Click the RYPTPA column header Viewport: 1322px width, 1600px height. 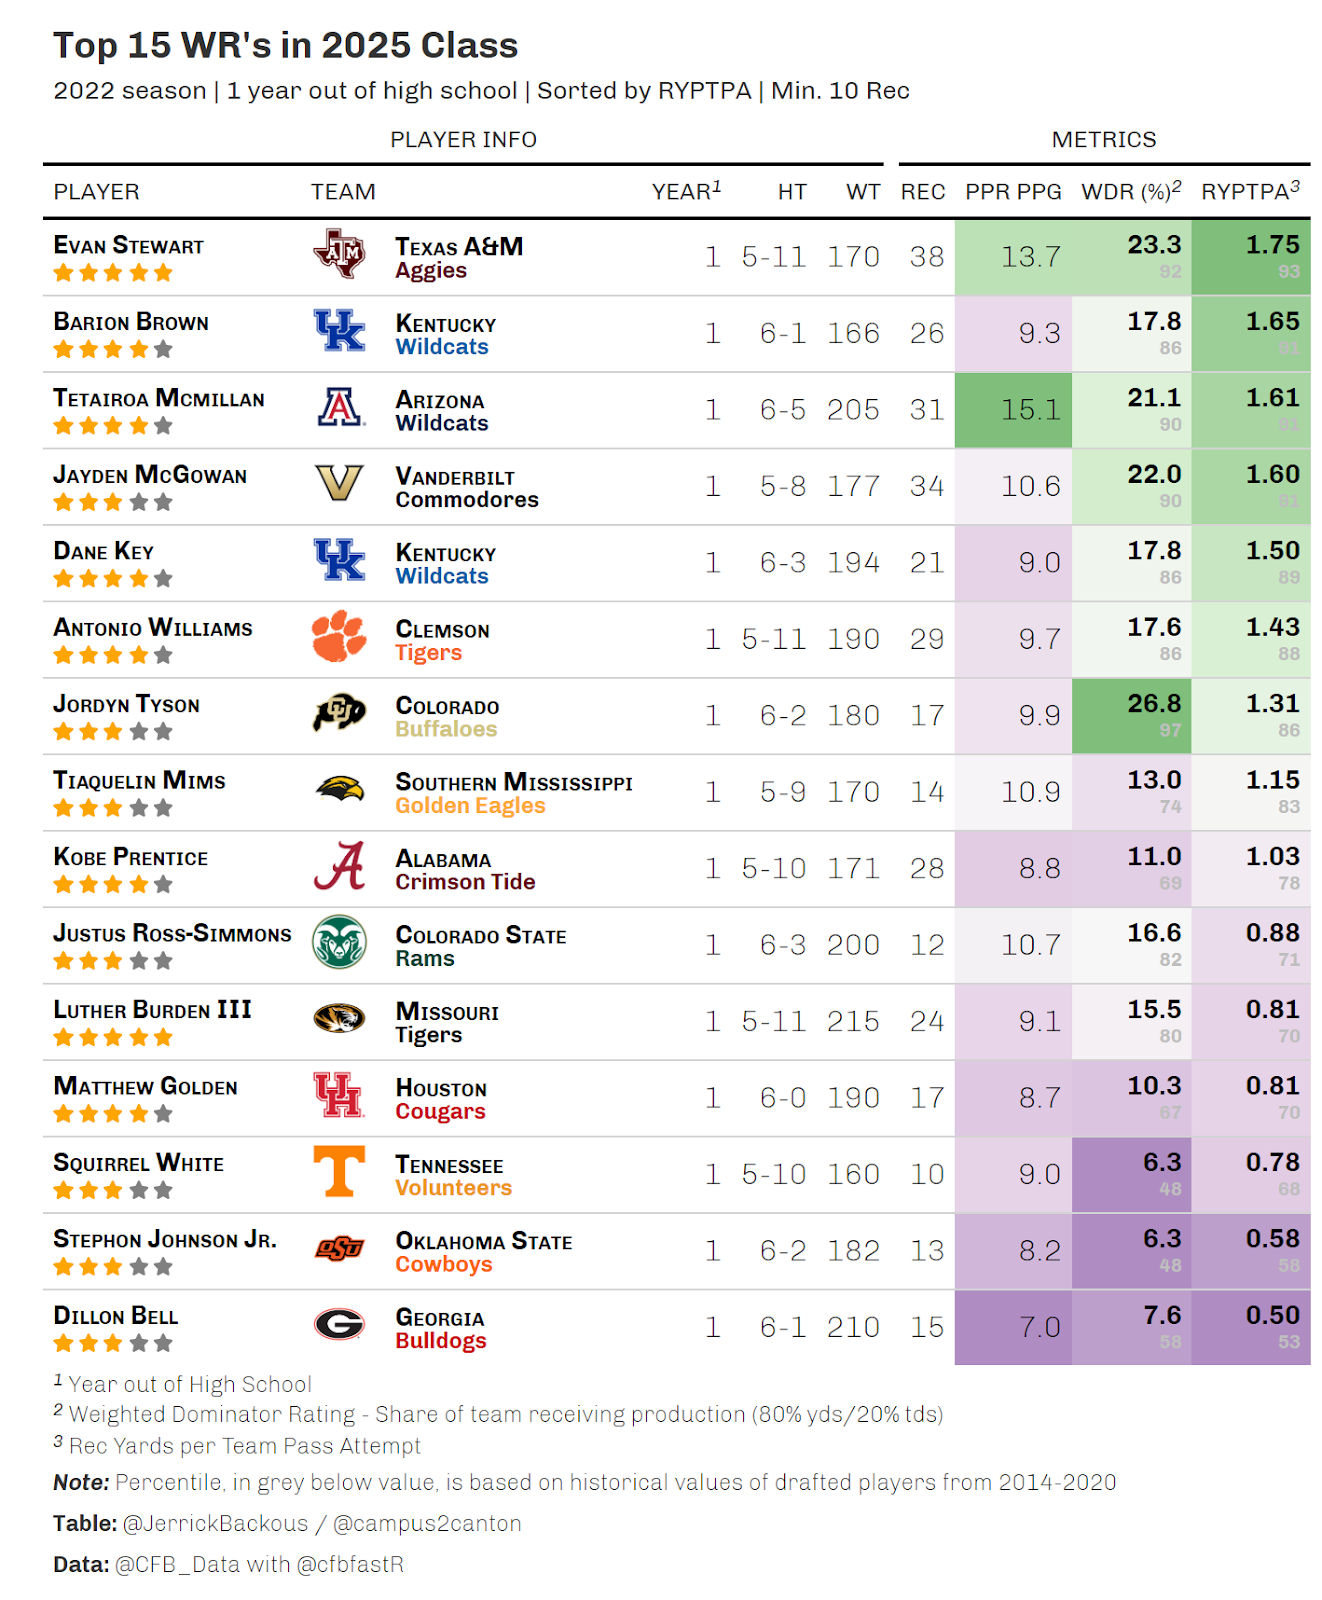pos(1250,191)
